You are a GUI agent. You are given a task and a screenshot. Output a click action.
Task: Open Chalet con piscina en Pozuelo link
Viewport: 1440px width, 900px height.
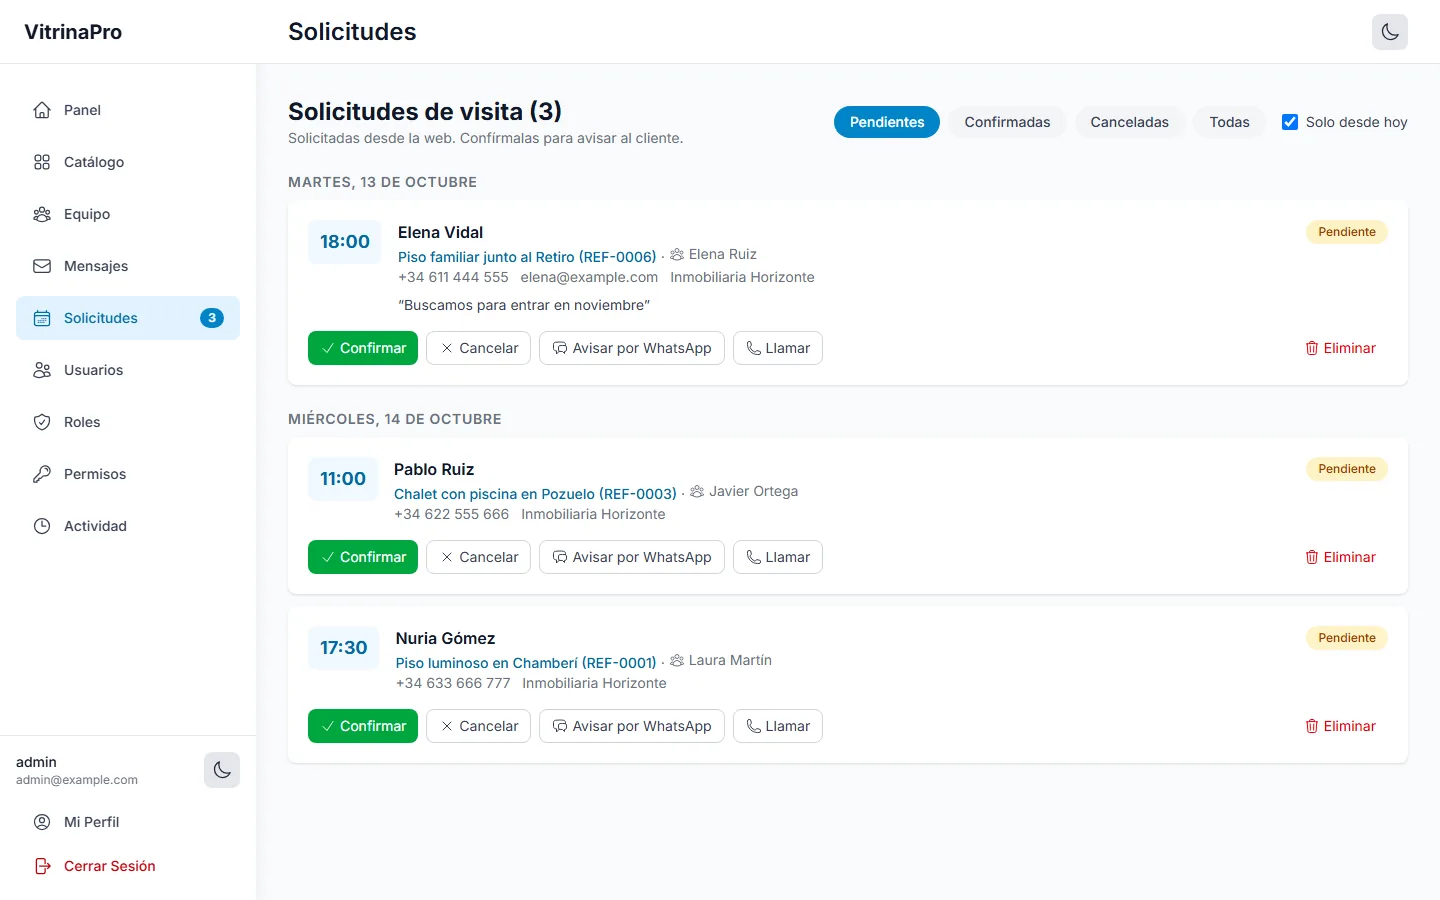535,494
